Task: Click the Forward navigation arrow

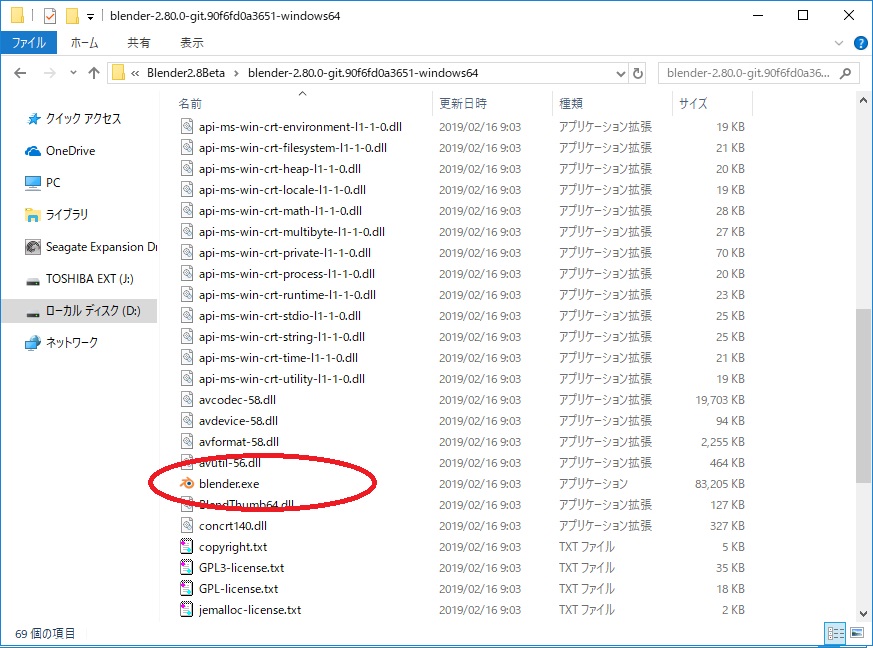Action: 50,73
